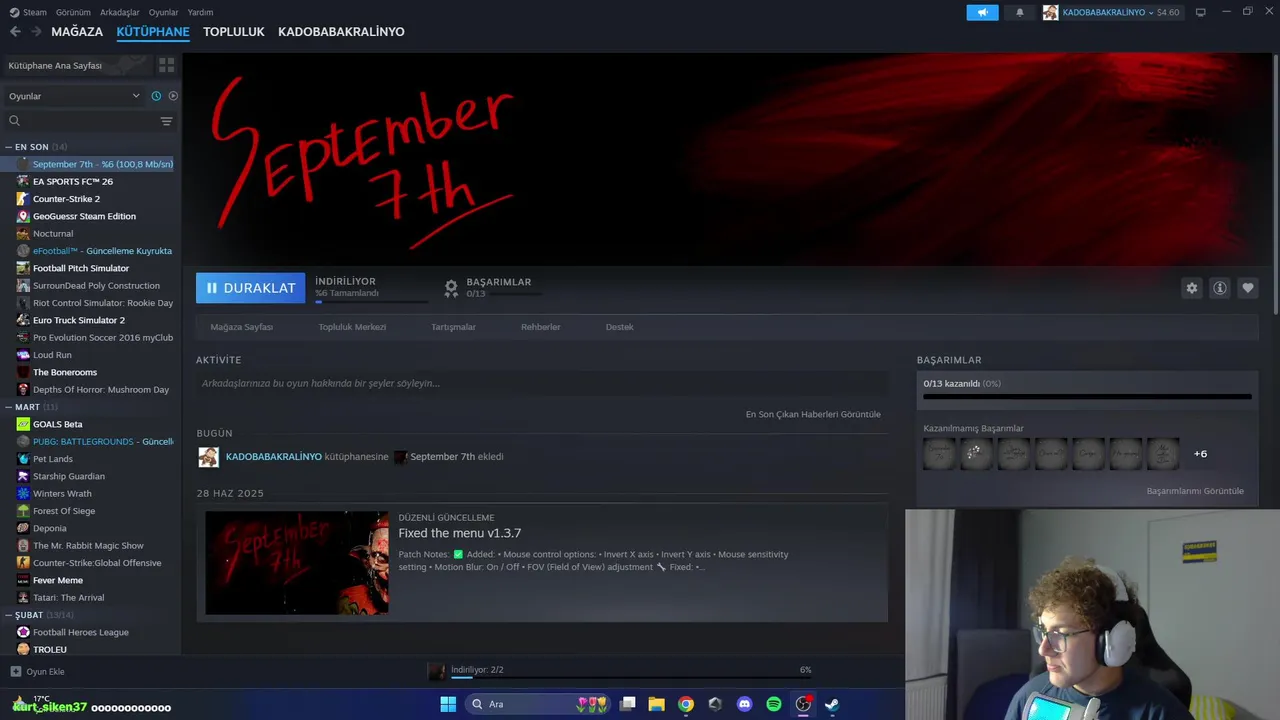Screen dimensions: 1280x720
Task: Open the Yardım menu
Action: point(200,12)
